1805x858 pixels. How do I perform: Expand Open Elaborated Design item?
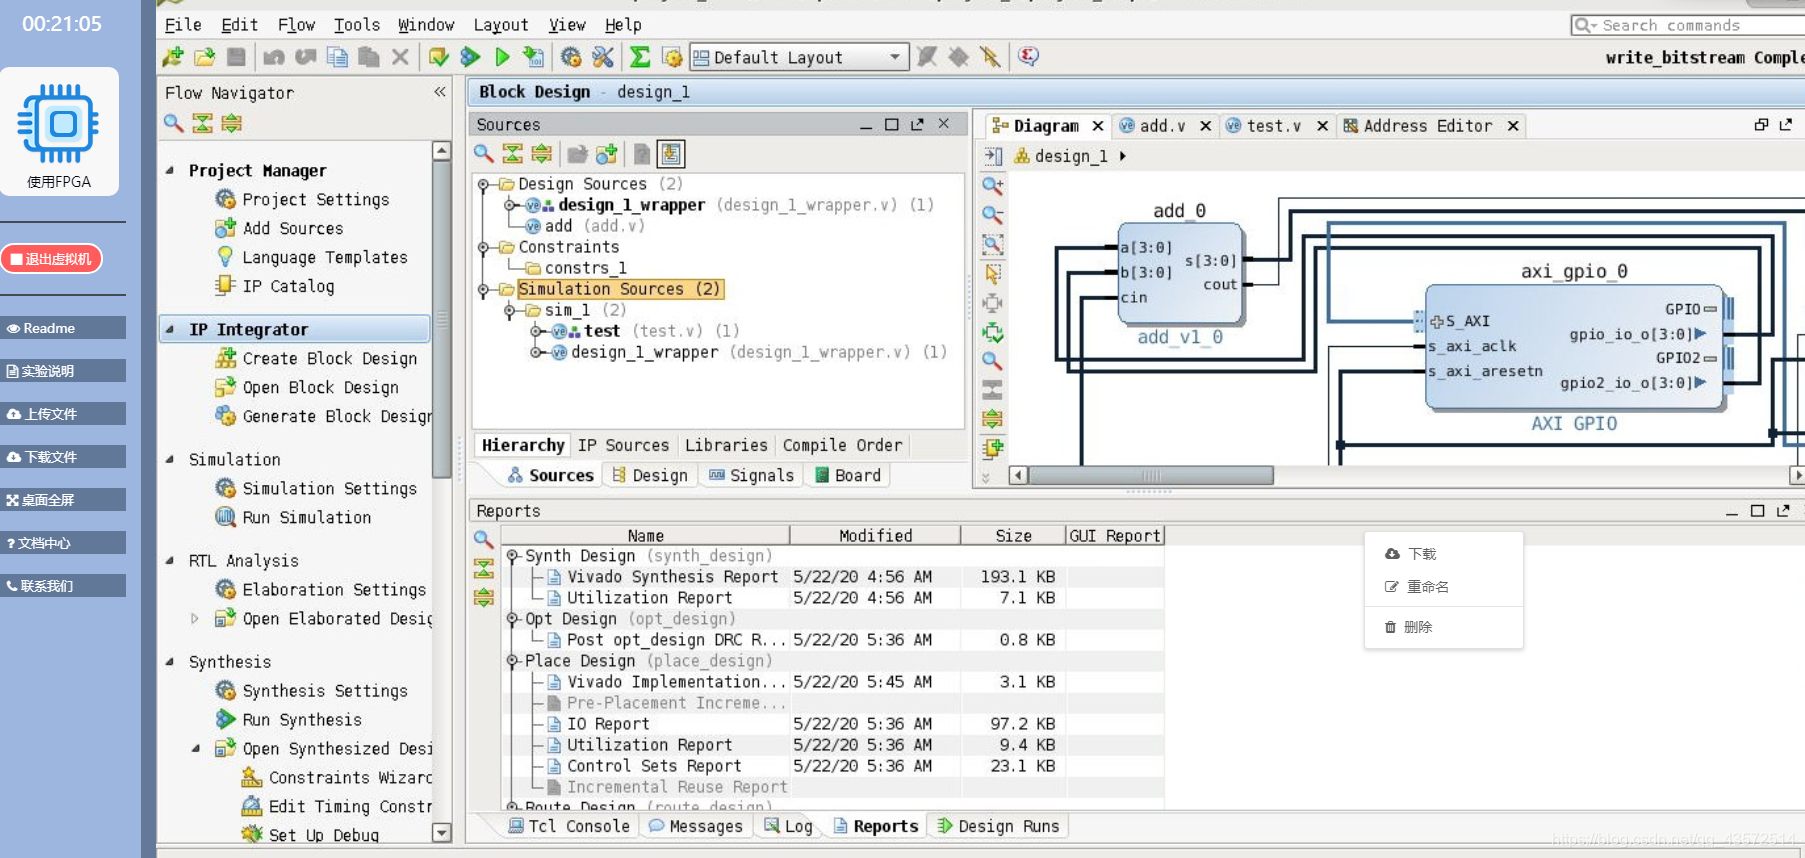[195, 619]
